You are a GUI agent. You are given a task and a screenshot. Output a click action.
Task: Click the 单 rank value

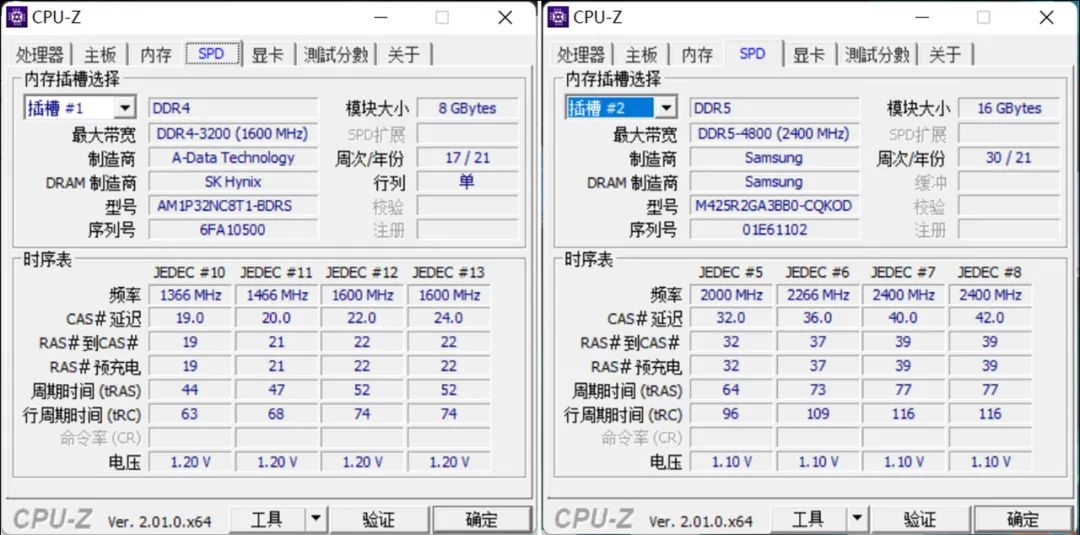(x=468, y=182)
